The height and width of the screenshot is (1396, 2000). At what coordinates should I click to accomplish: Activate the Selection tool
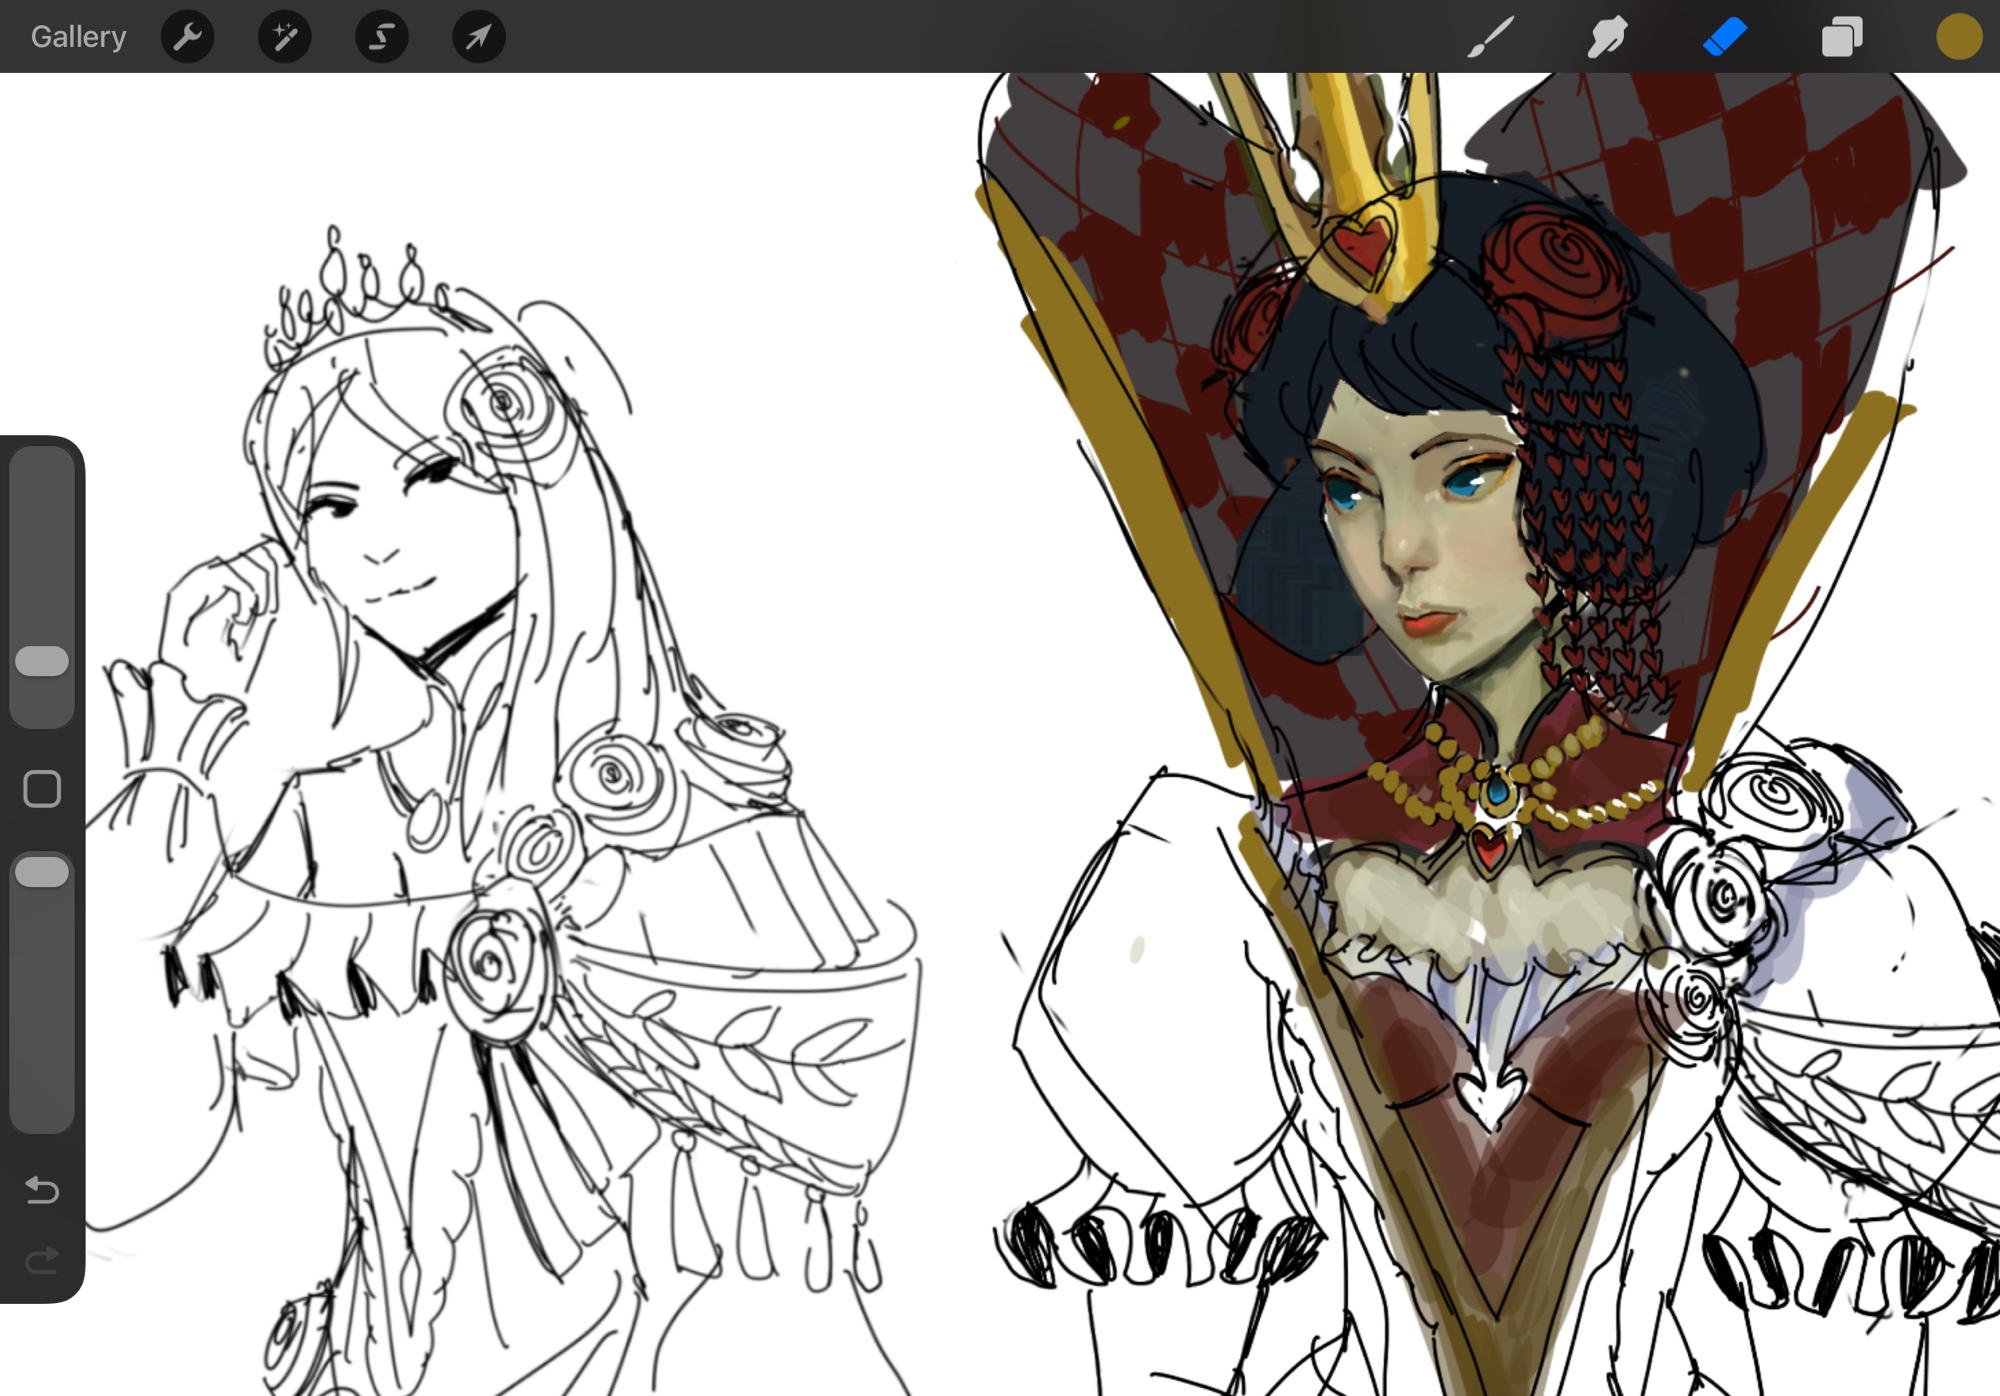(x=381, y=37)
